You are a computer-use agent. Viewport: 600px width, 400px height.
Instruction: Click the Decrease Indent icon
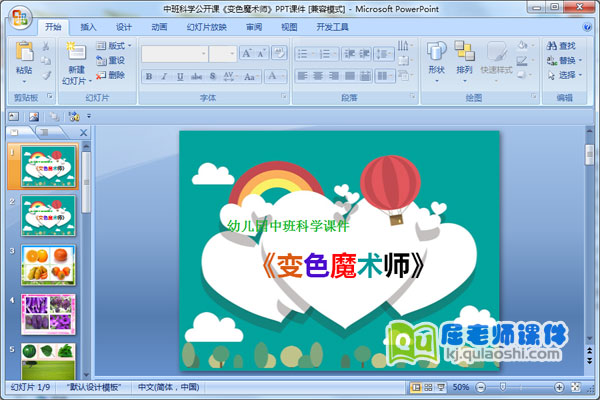[350, 54]
